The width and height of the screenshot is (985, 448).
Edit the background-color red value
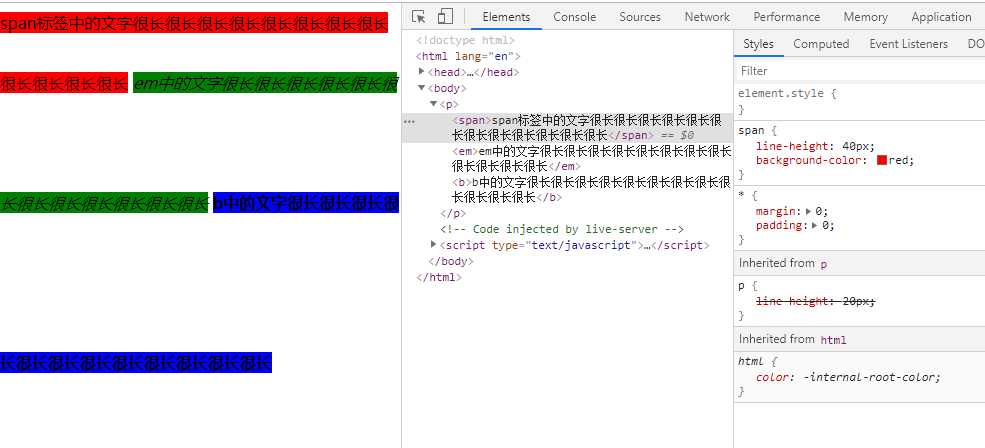(x=898, y=160)
